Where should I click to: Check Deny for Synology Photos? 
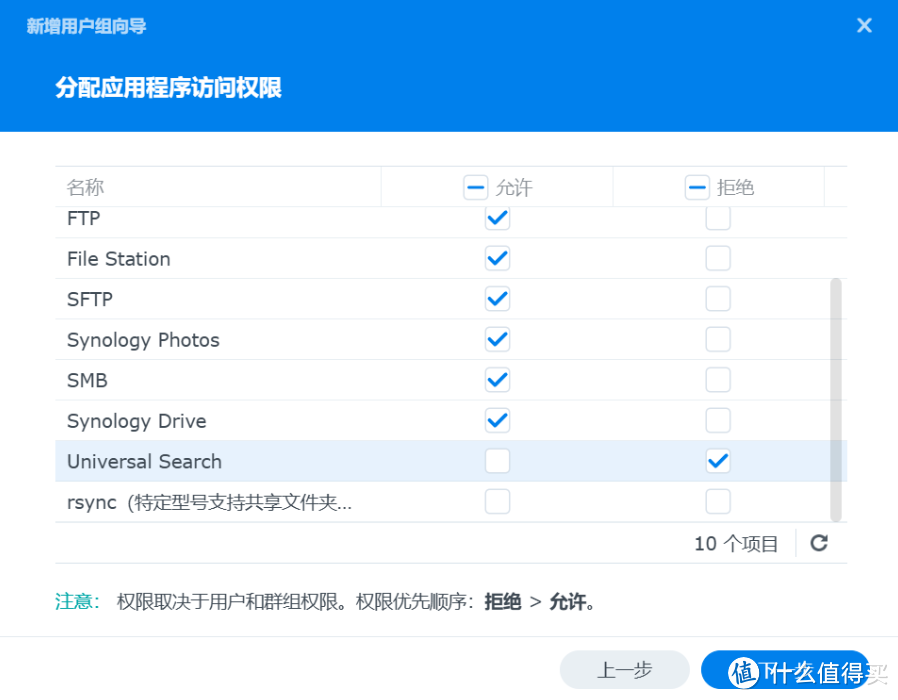[x=717, y=339]
